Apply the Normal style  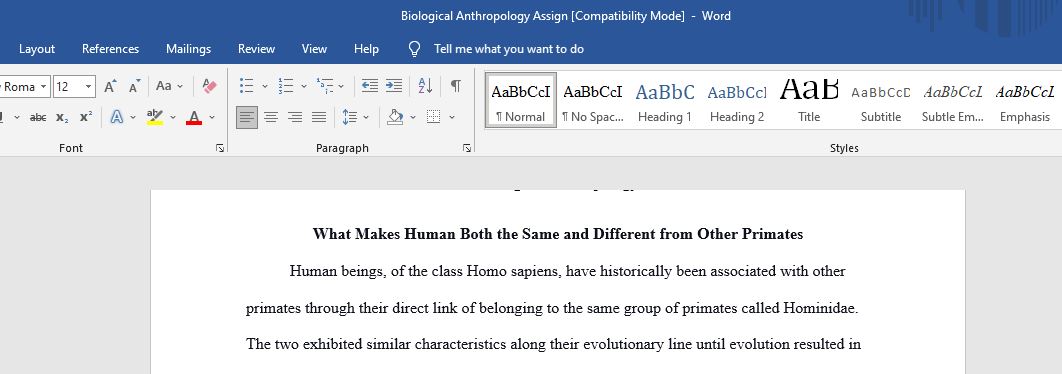click(521, 100)
